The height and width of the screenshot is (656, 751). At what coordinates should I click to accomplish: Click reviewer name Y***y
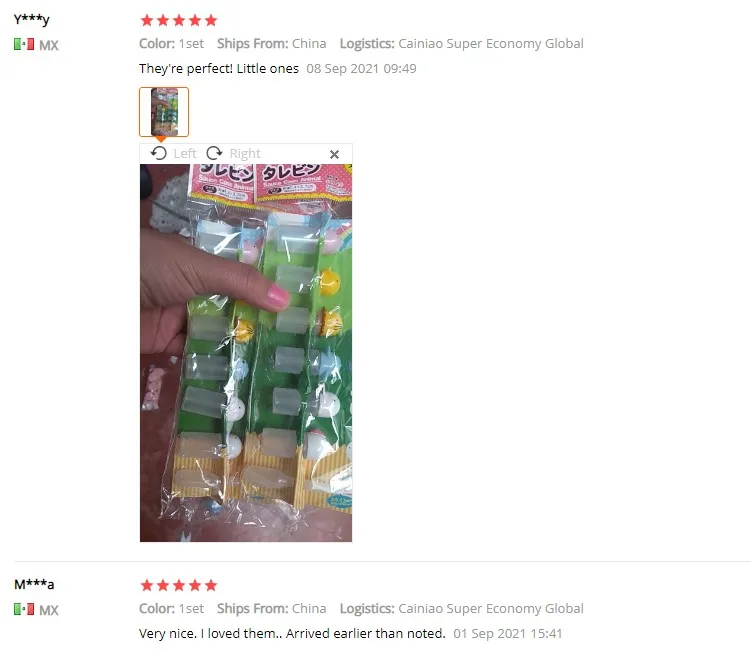pos(32,19)
